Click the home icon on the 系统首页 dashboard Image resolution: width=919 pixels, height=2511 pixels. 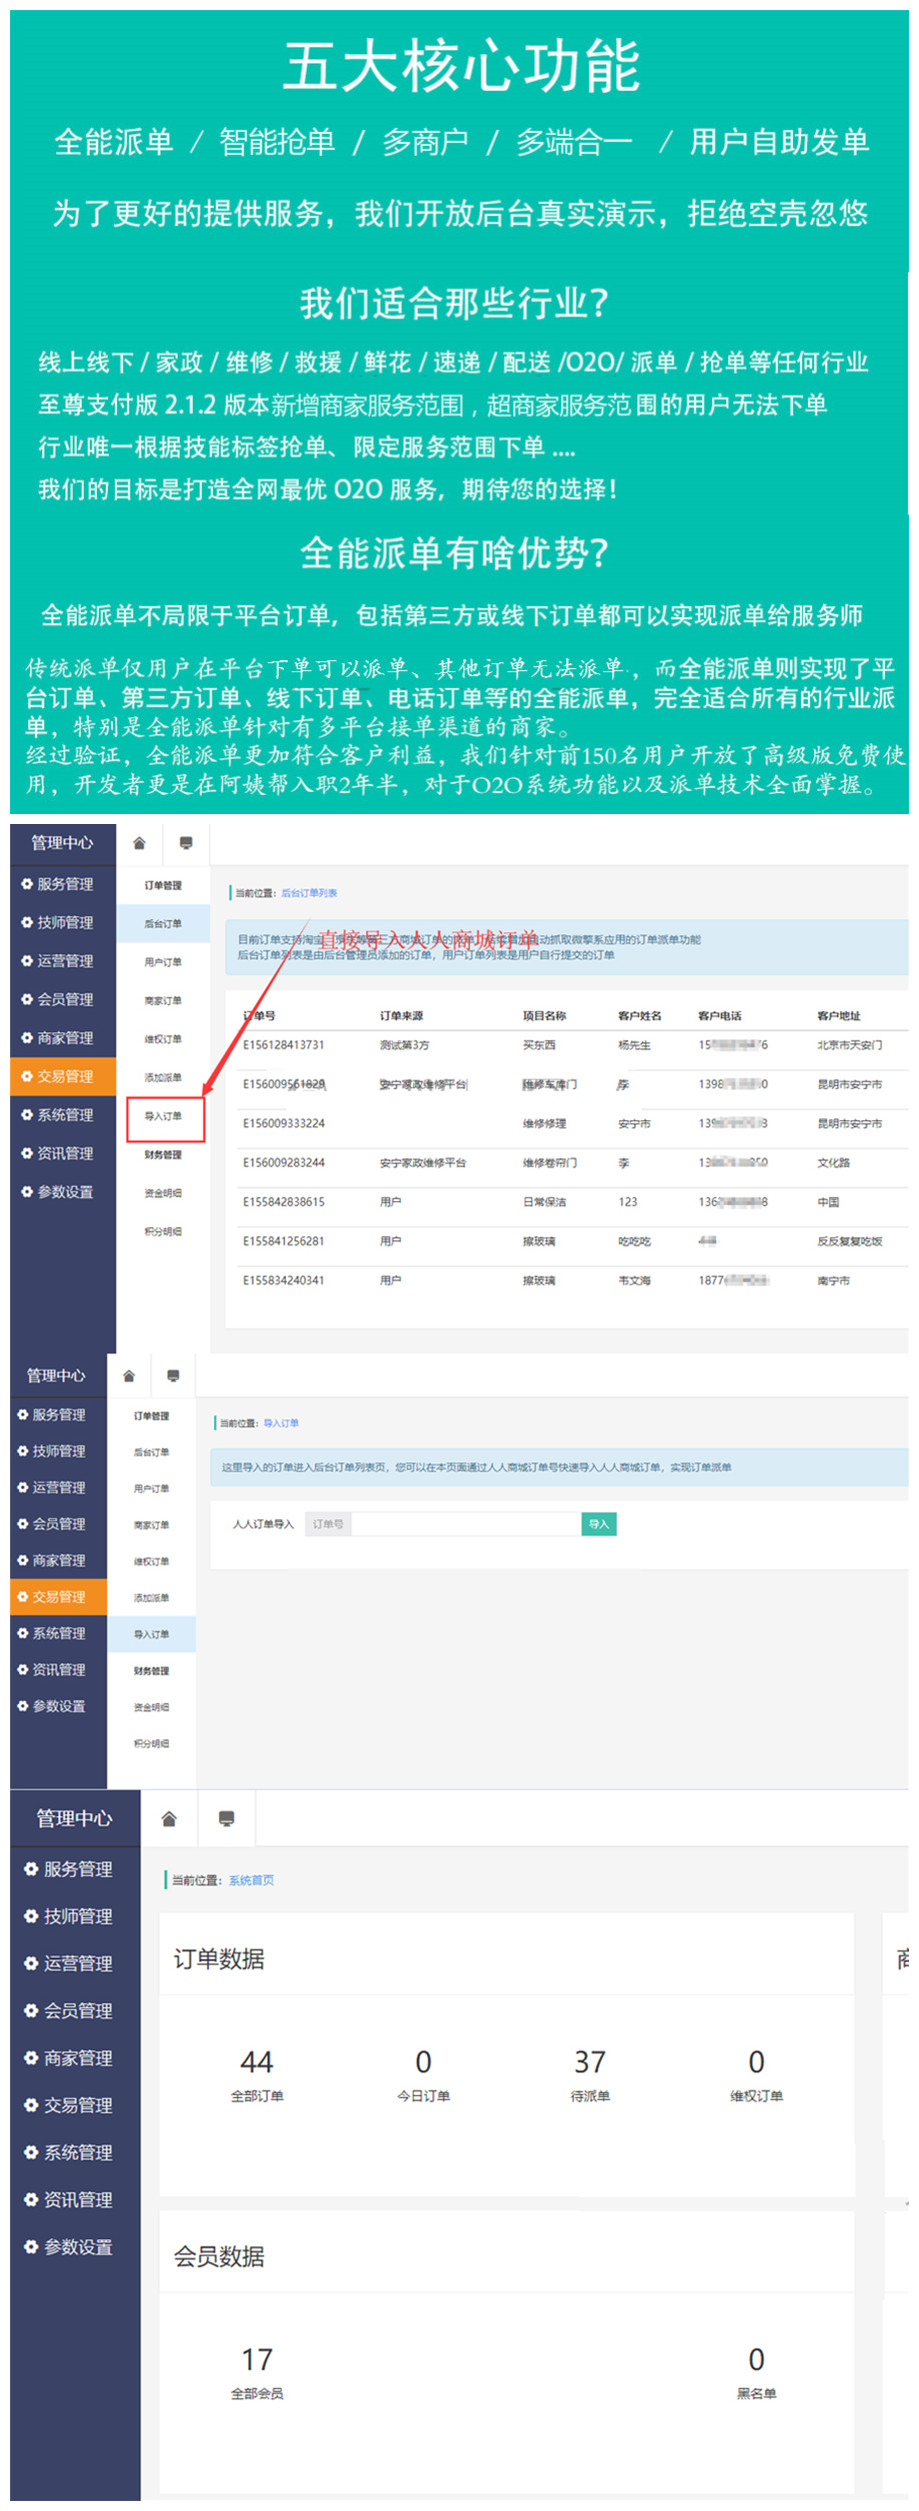[x=169, y=1818]
